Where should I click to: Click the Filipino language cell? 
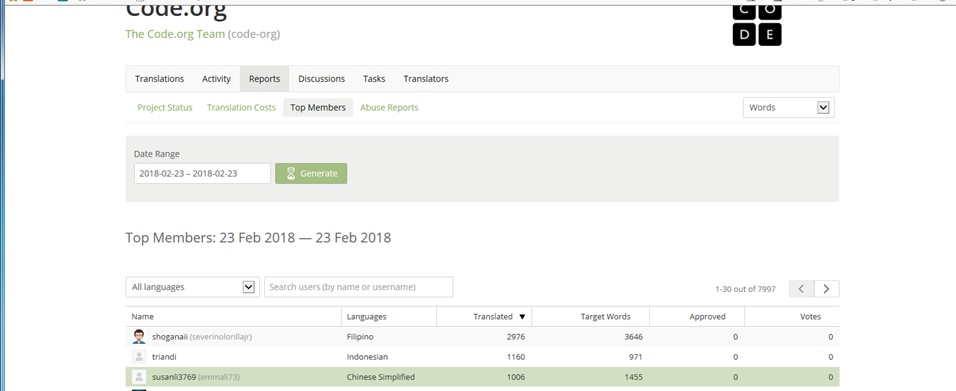point(360,337)
